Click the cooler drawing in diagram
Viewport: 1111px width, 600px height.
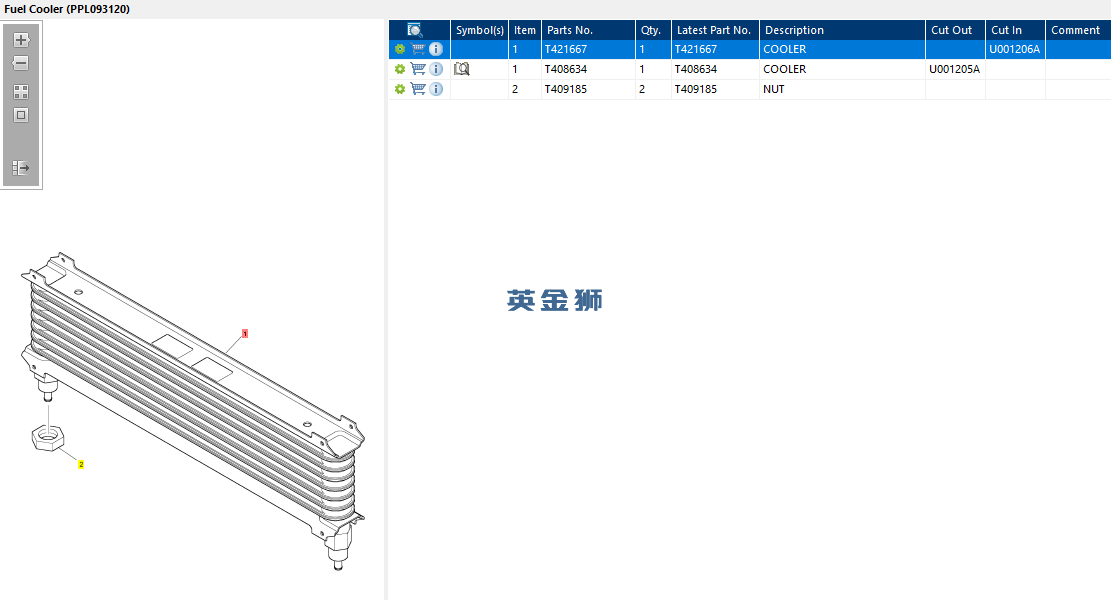[193, 411]
